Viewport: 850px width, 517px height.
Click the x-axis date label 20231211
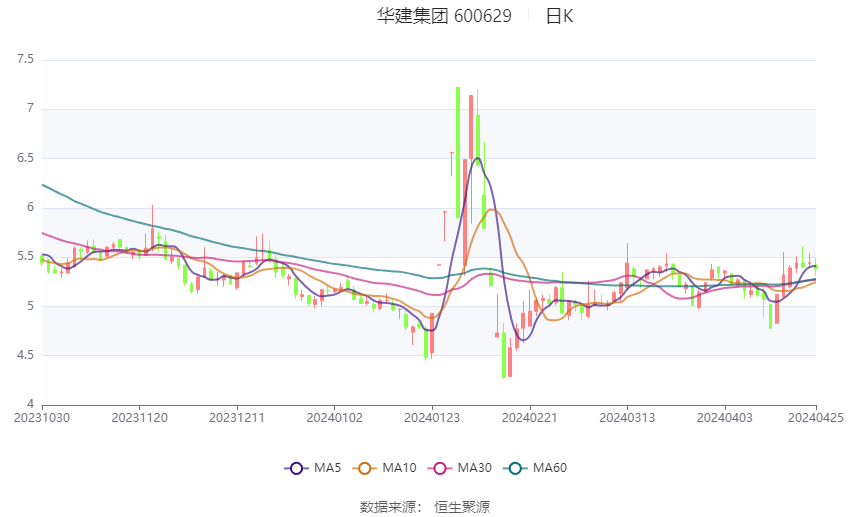[237, 418]
